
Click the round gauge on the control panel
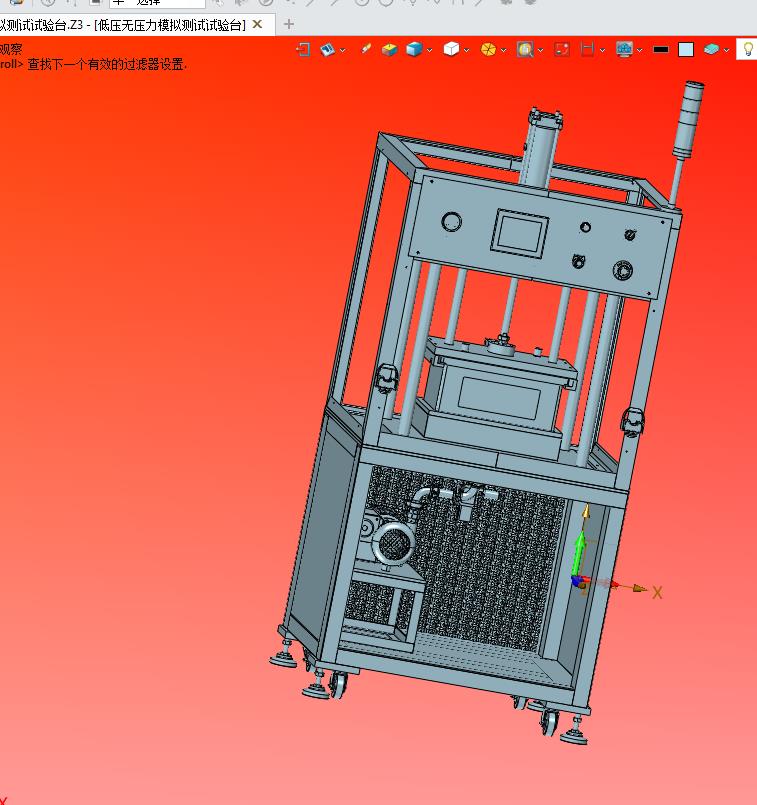click(451, 221)
